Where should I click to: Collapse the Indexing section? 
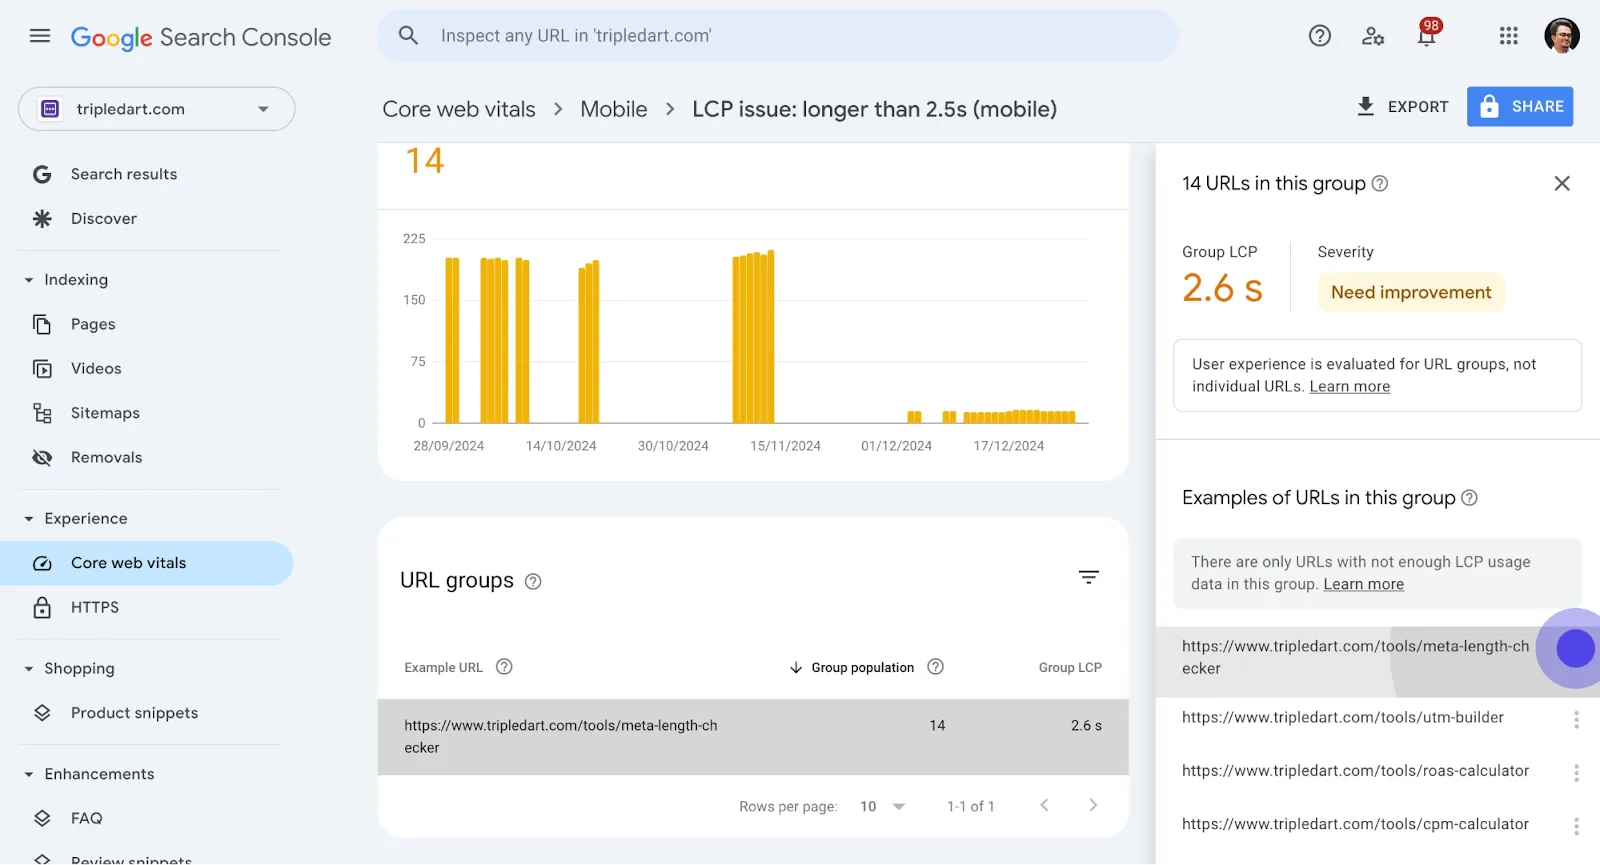29,280
